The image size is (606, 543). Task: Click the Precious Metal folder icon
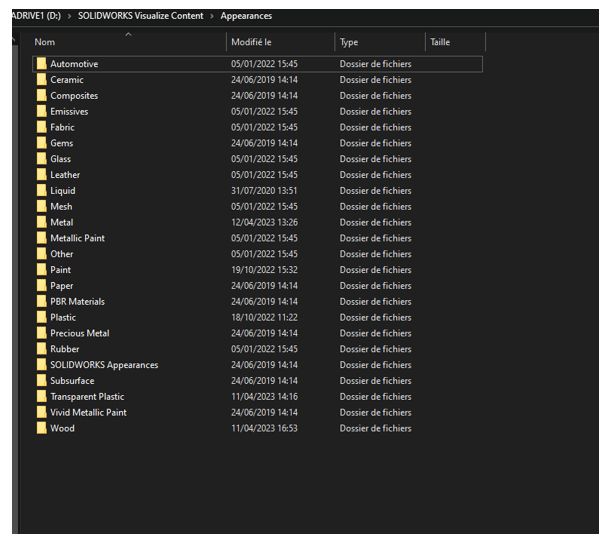tap(42, 333)
